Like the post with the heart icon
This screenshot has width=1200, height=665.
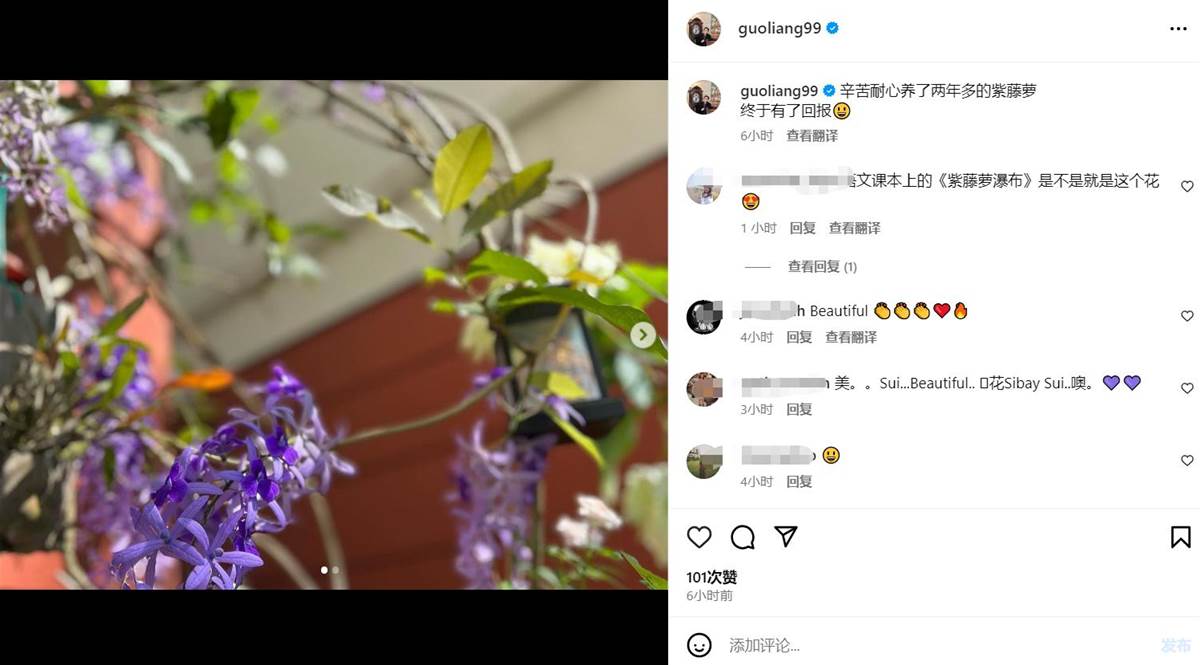pyautogui.click(x=699, y=537)
